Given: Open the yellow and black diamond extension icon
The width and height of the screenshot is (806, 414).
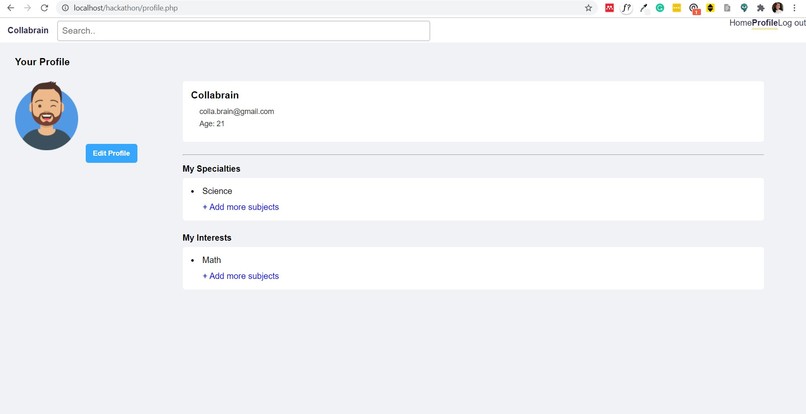Looking at the screenshot, I should pos(710,8).
